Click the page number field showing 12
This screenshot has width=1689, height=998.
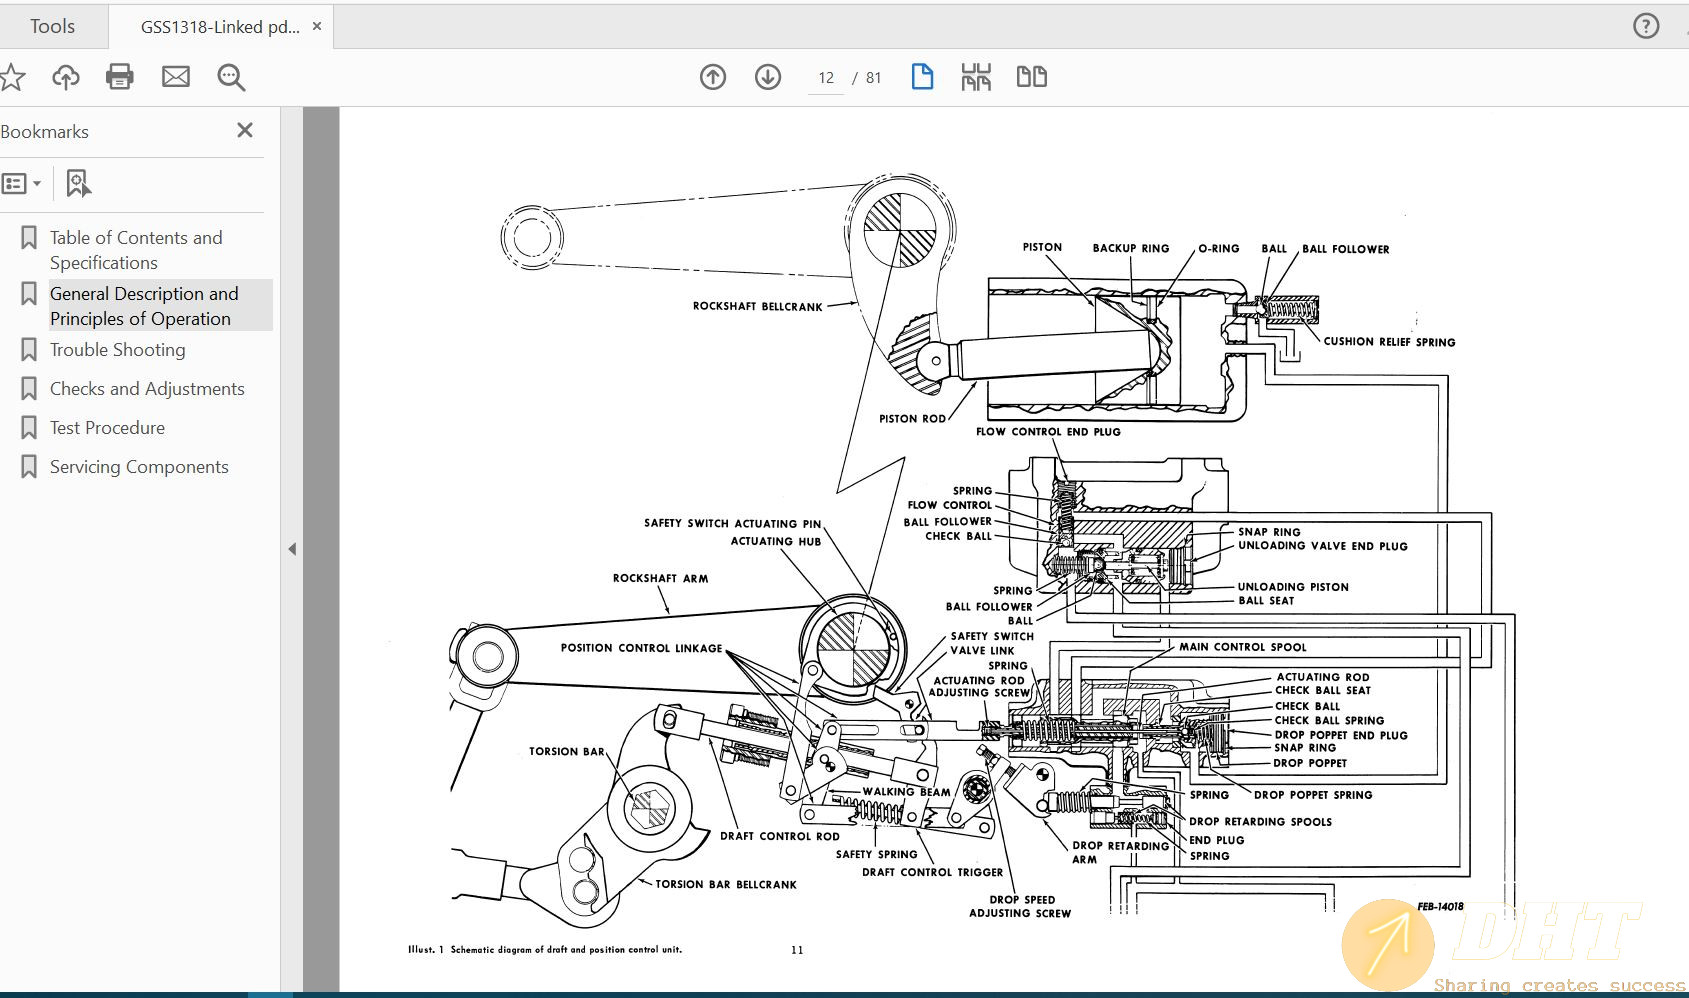tap(826, 78)
